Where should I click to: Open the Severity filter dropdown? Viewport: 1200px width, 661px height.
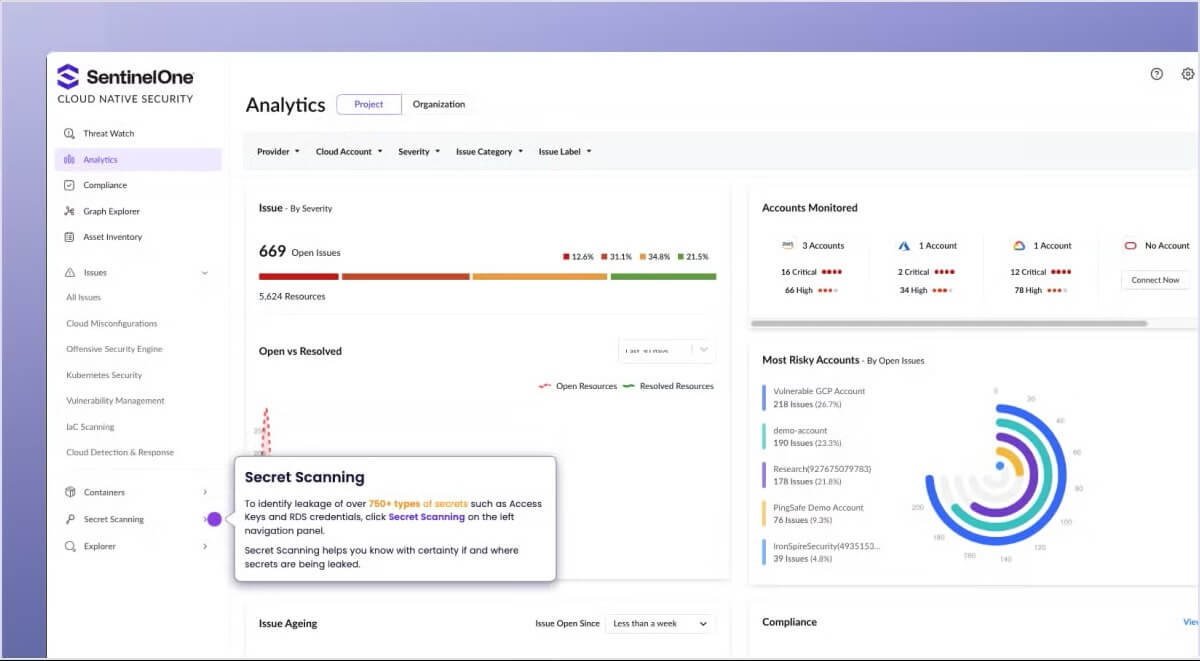pos(419,152)
